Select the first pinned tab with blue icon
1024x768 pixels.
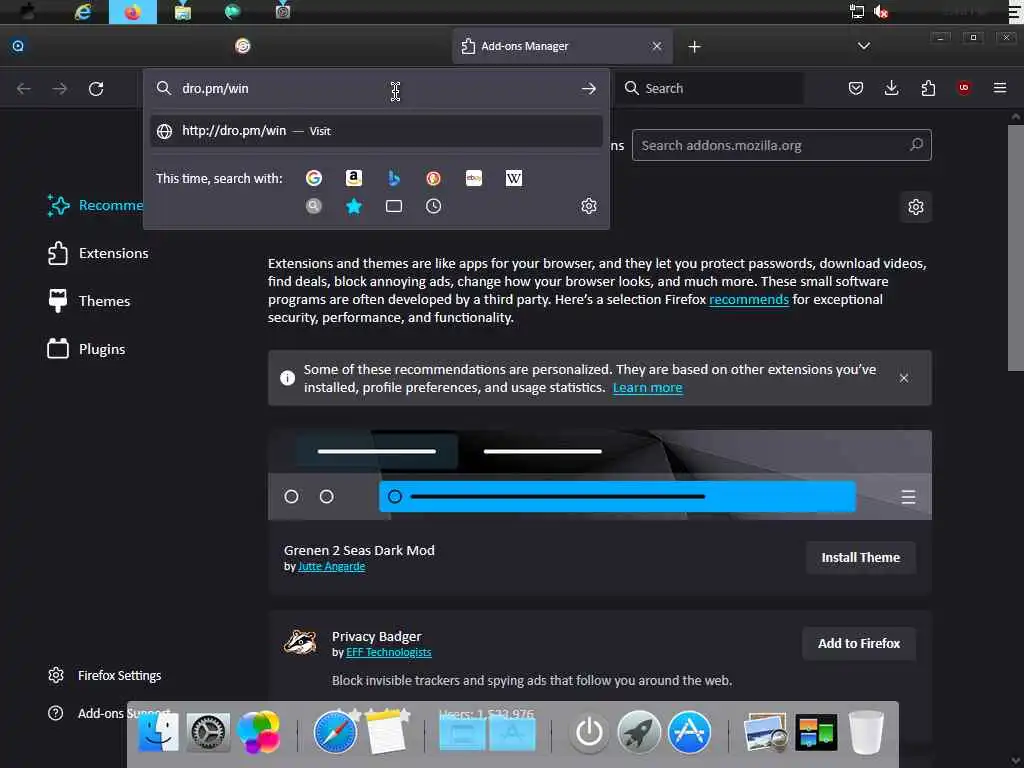tap(18, 46)
